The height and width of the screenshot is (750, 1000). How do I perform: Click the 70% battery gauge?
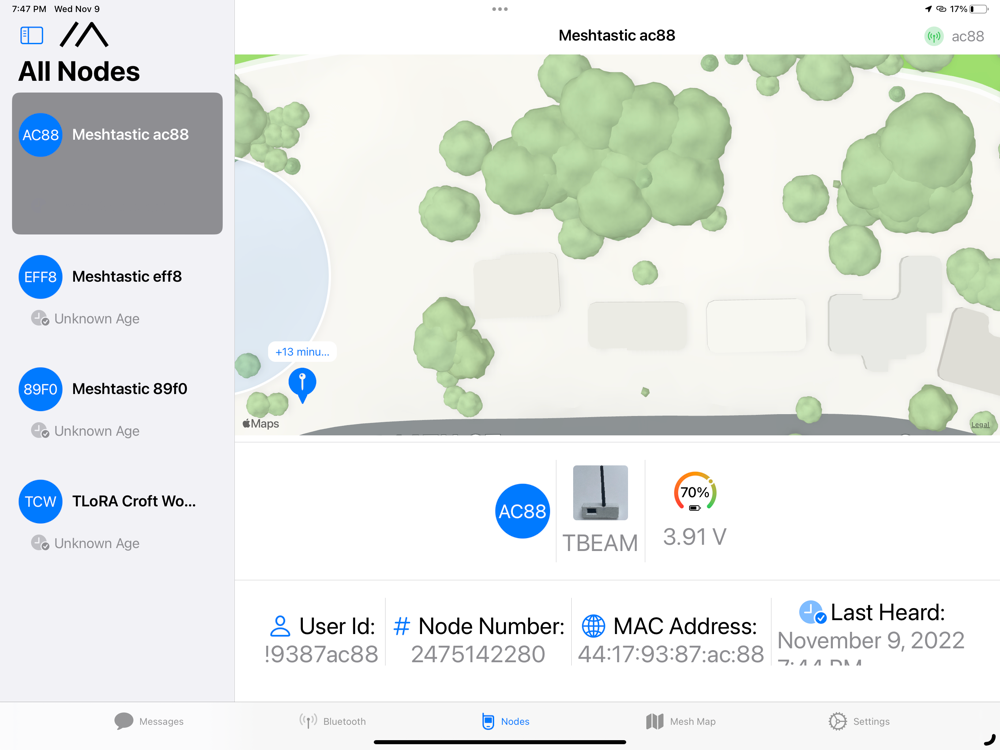pyautogui.click(x=695, y=493)
